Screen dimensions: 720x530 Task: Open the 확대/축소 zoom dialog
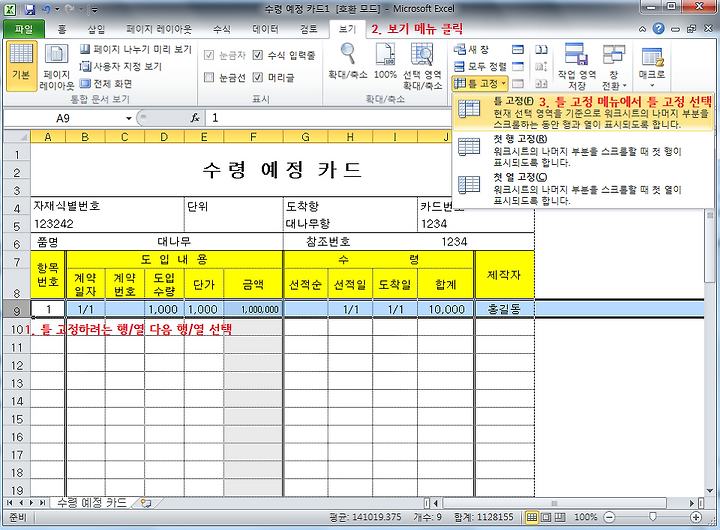point(348,61)
